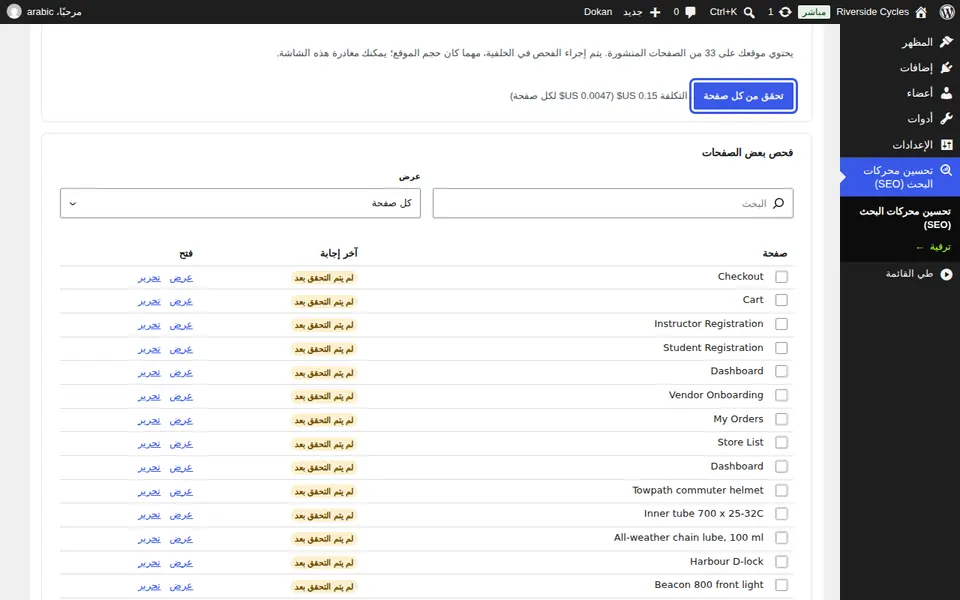The width and height of the screenshot is (960, 600).
Task: Click تحرير link for Vendor Onboarding row
Action: point(149,397)
